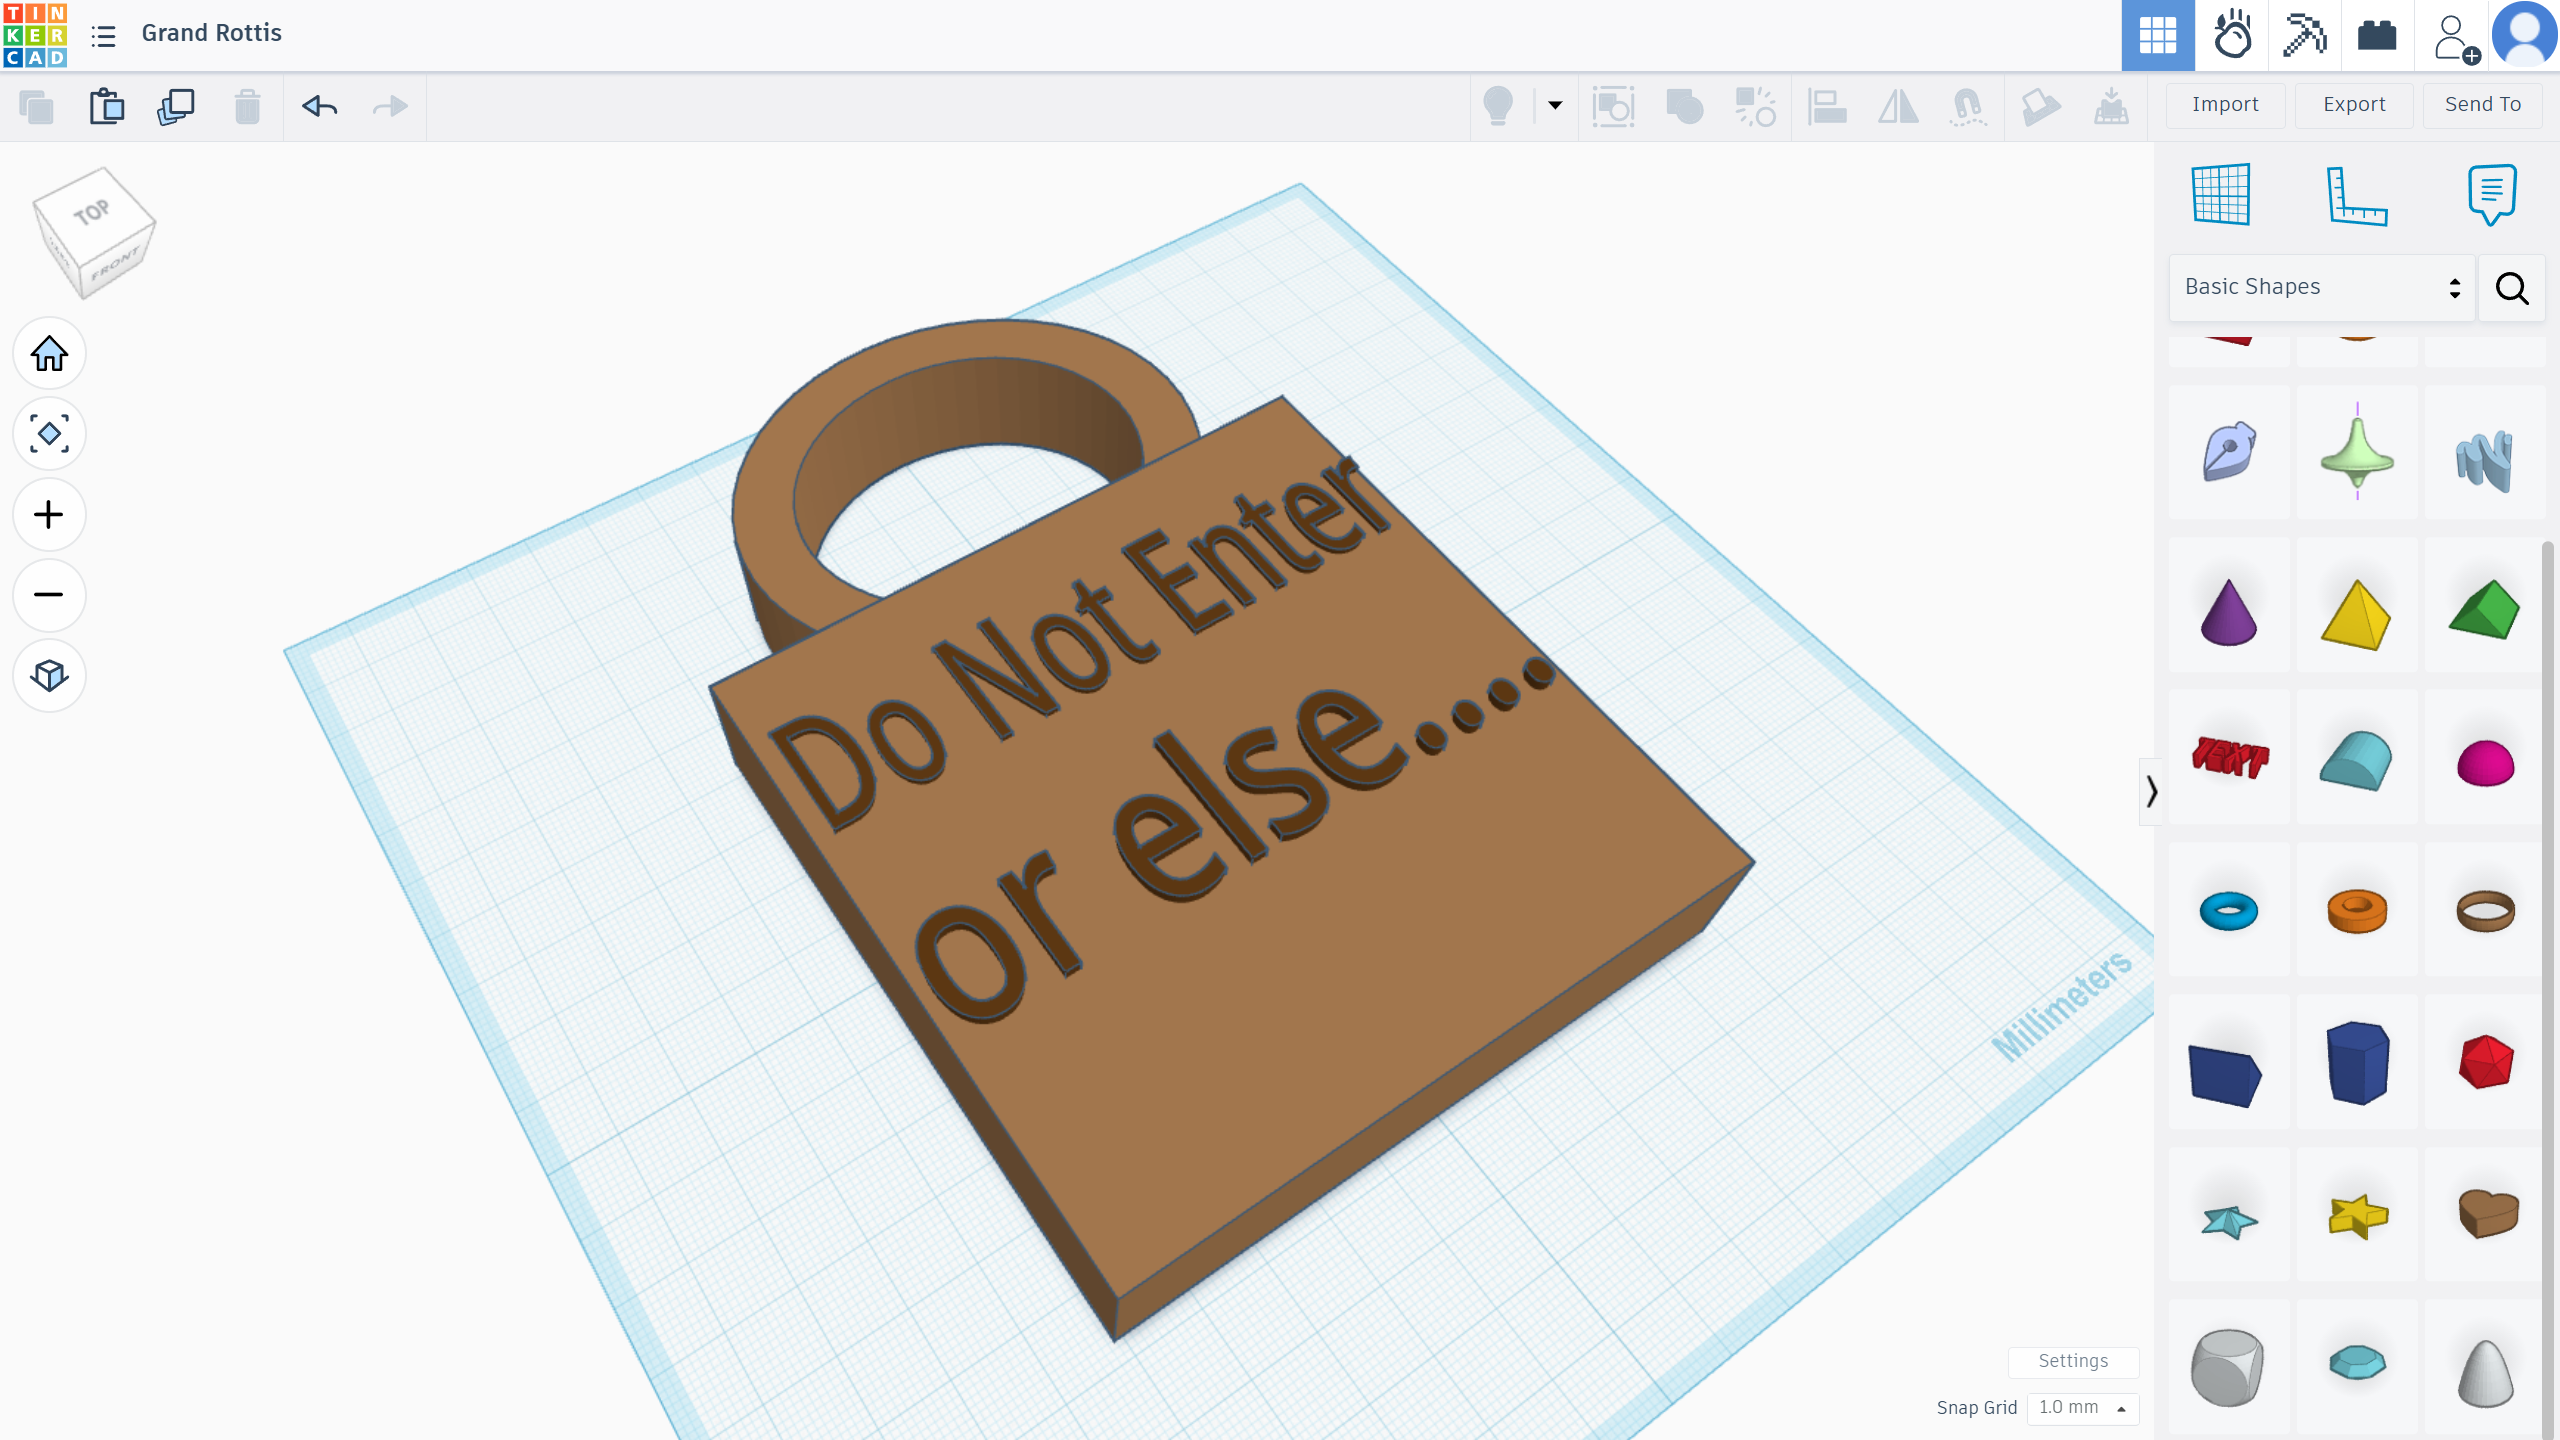2560x1440 pixels.
Task: Open the visibility options dropdown arrow
Action: [x=1555, y=105]
